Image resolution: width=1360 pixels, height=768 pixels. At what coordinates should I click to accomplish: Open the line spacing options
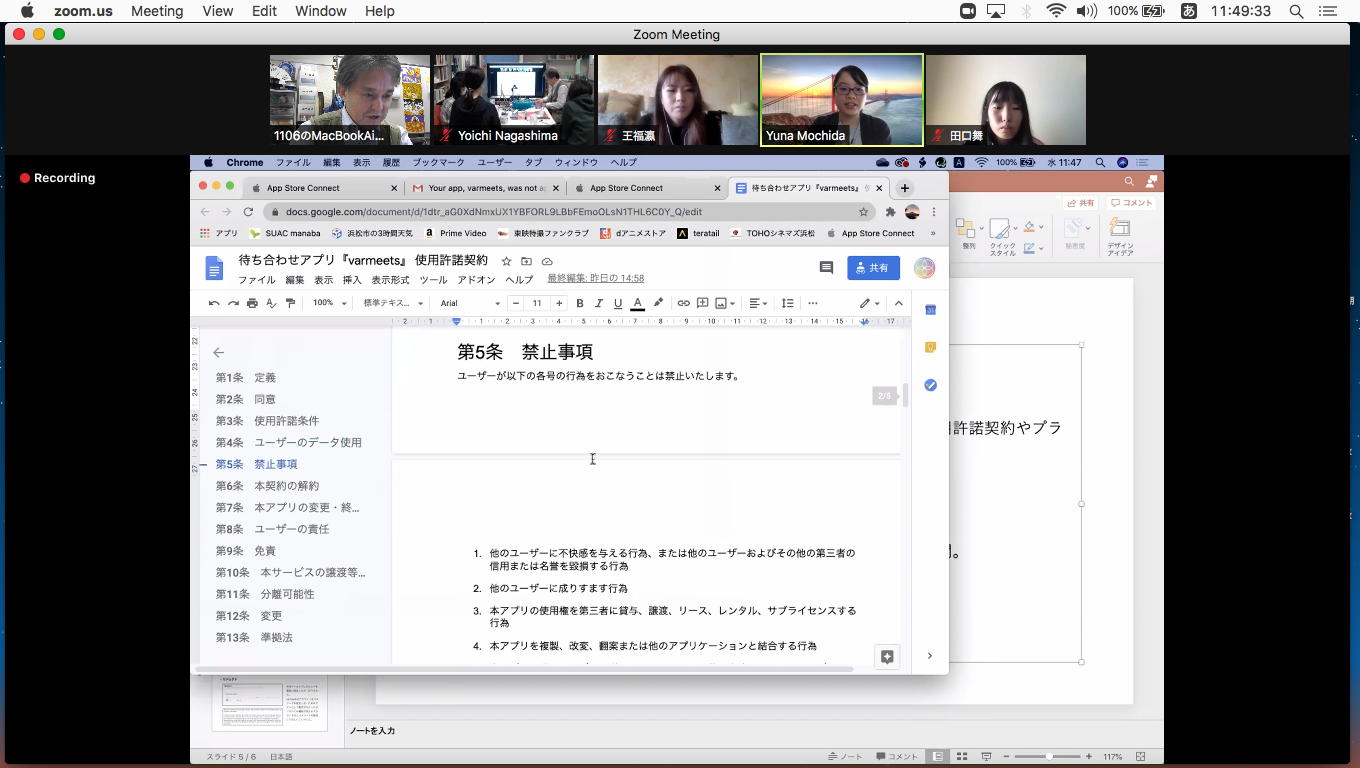click(x=787, y=303)
